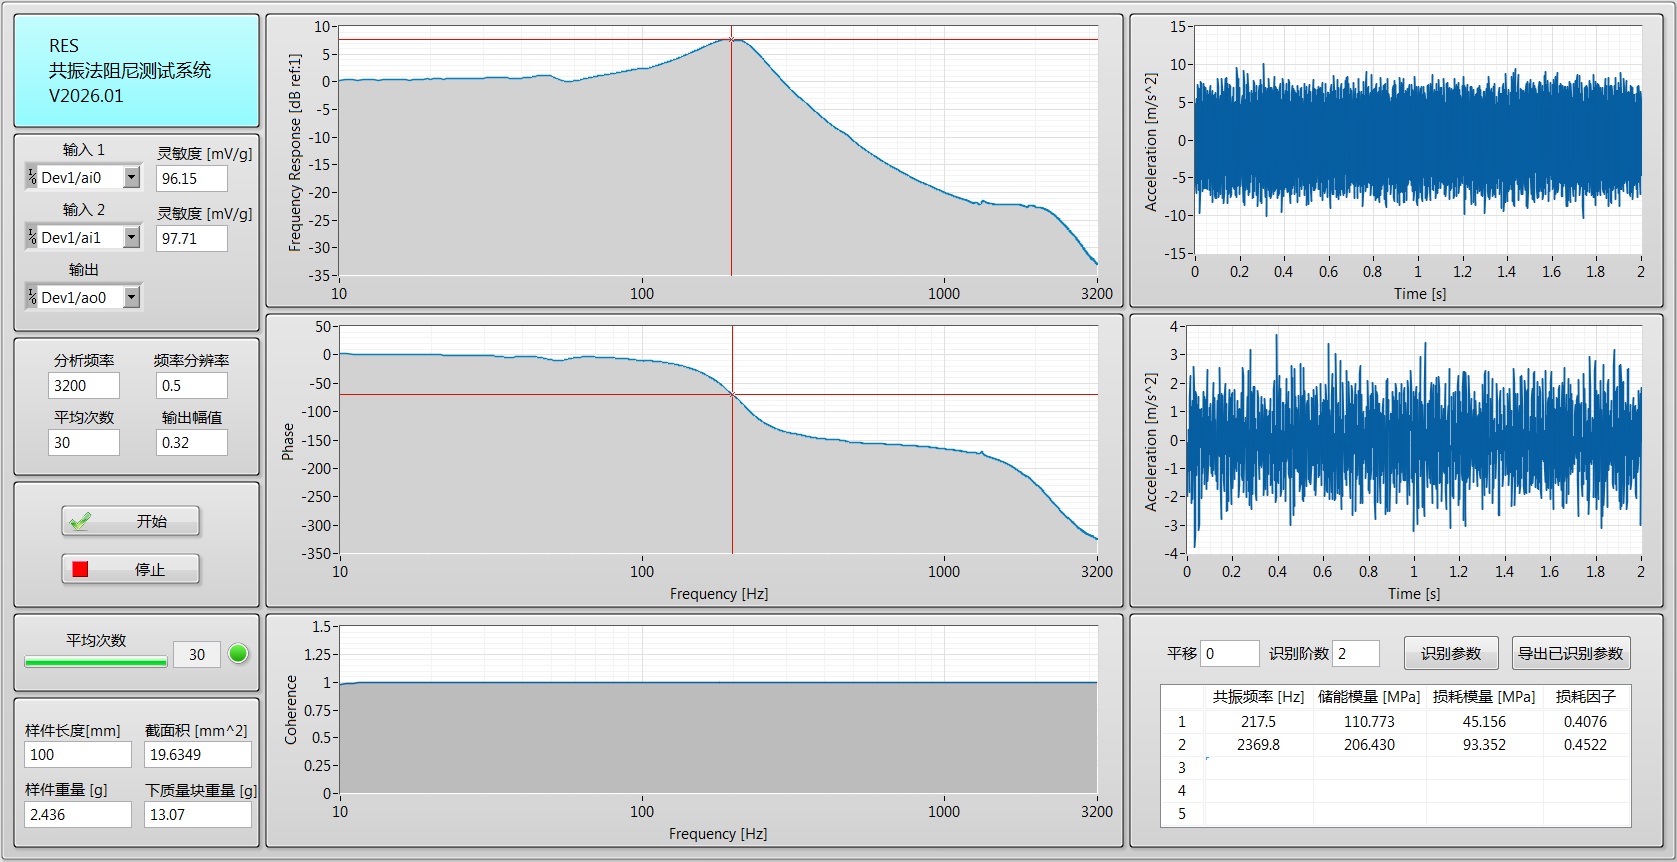The image size is (1677, 862).
Task: Click the 识别参数 button
Action: [1450, 653]
